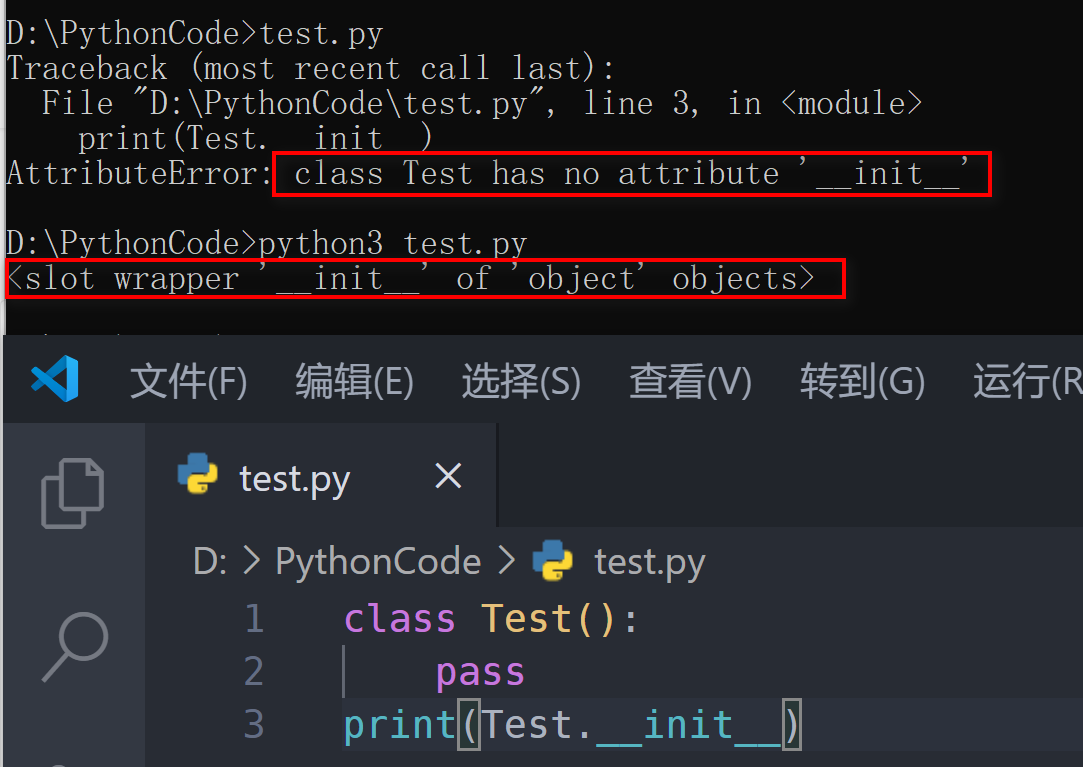Click __init__ in the editor's print statement
The width and height of the screenshot is (1083, 767).
click(x=688, y=724)
